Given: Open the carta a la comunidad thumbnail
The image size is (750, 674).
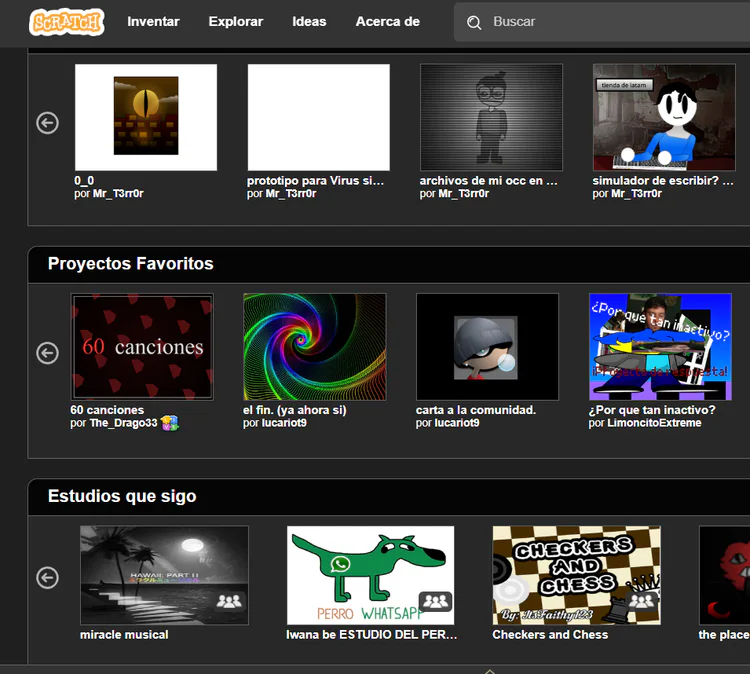Looking at the screenshot, I should (487, 347).
